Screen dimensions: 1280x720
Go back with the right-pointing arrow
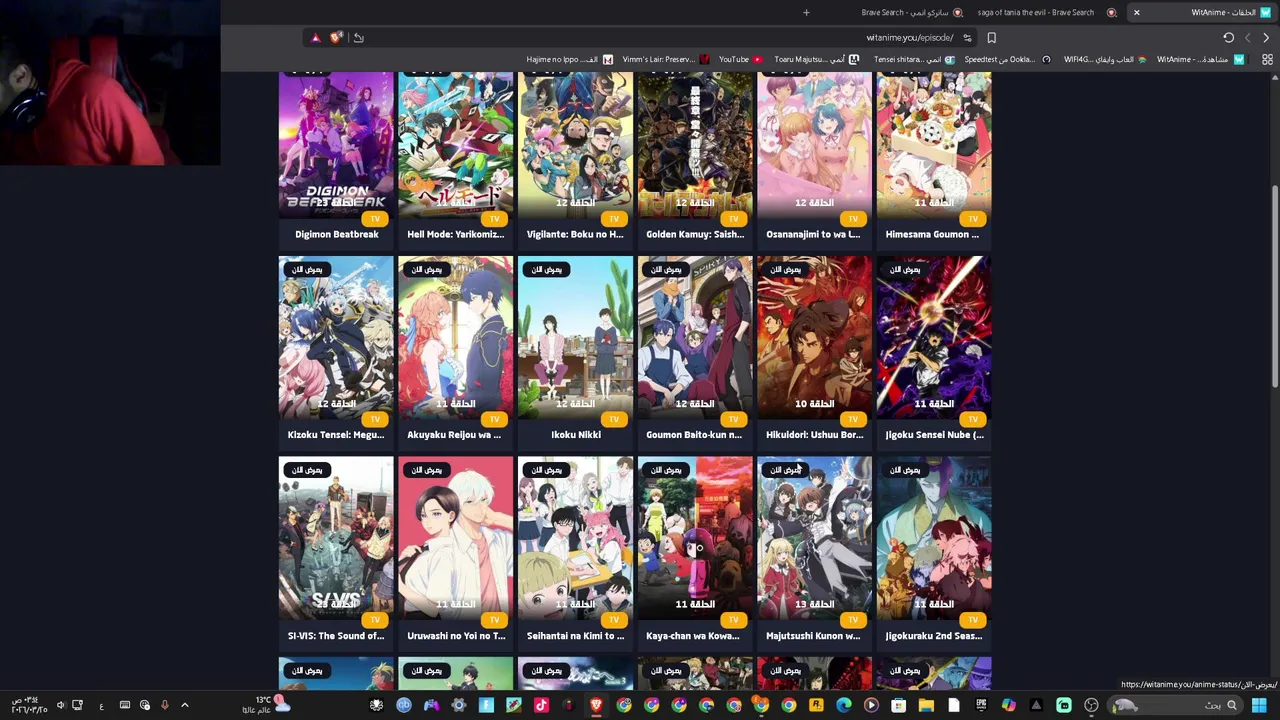point(1265,38)
